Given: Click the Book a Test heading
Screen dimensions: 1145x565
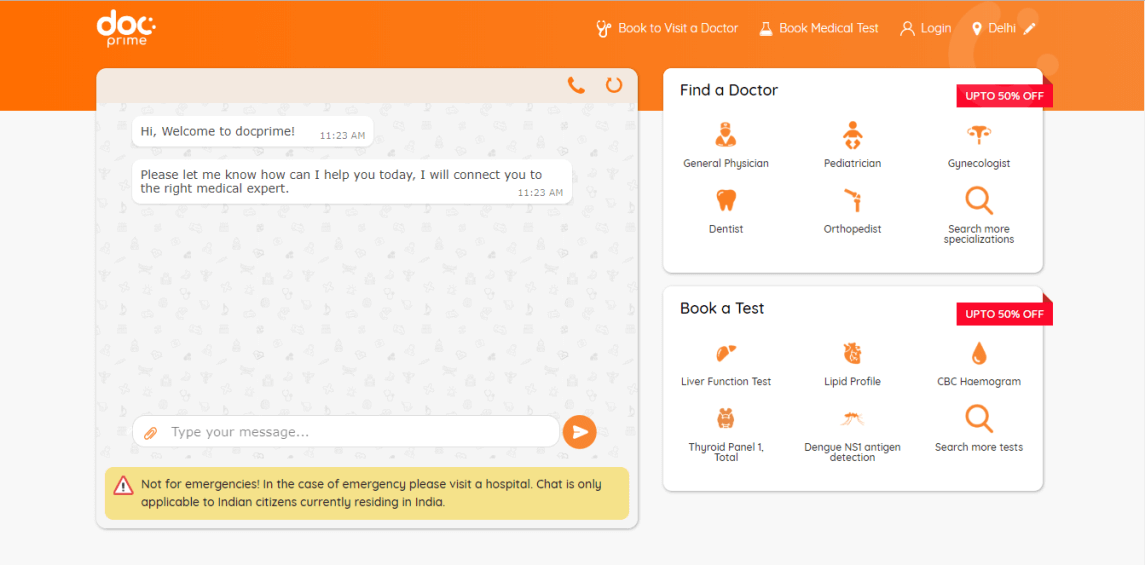Looking at the screenshot, I should tap(722, 309).
